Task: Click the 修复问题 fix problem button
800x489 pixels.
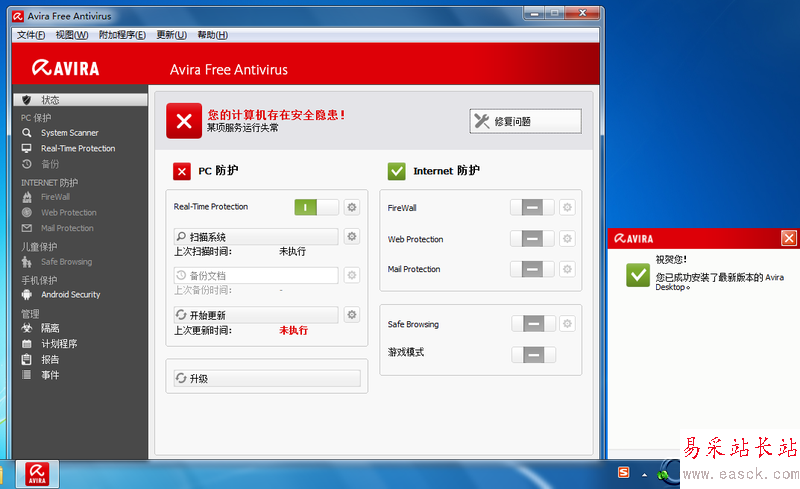Action: point(526,121)
